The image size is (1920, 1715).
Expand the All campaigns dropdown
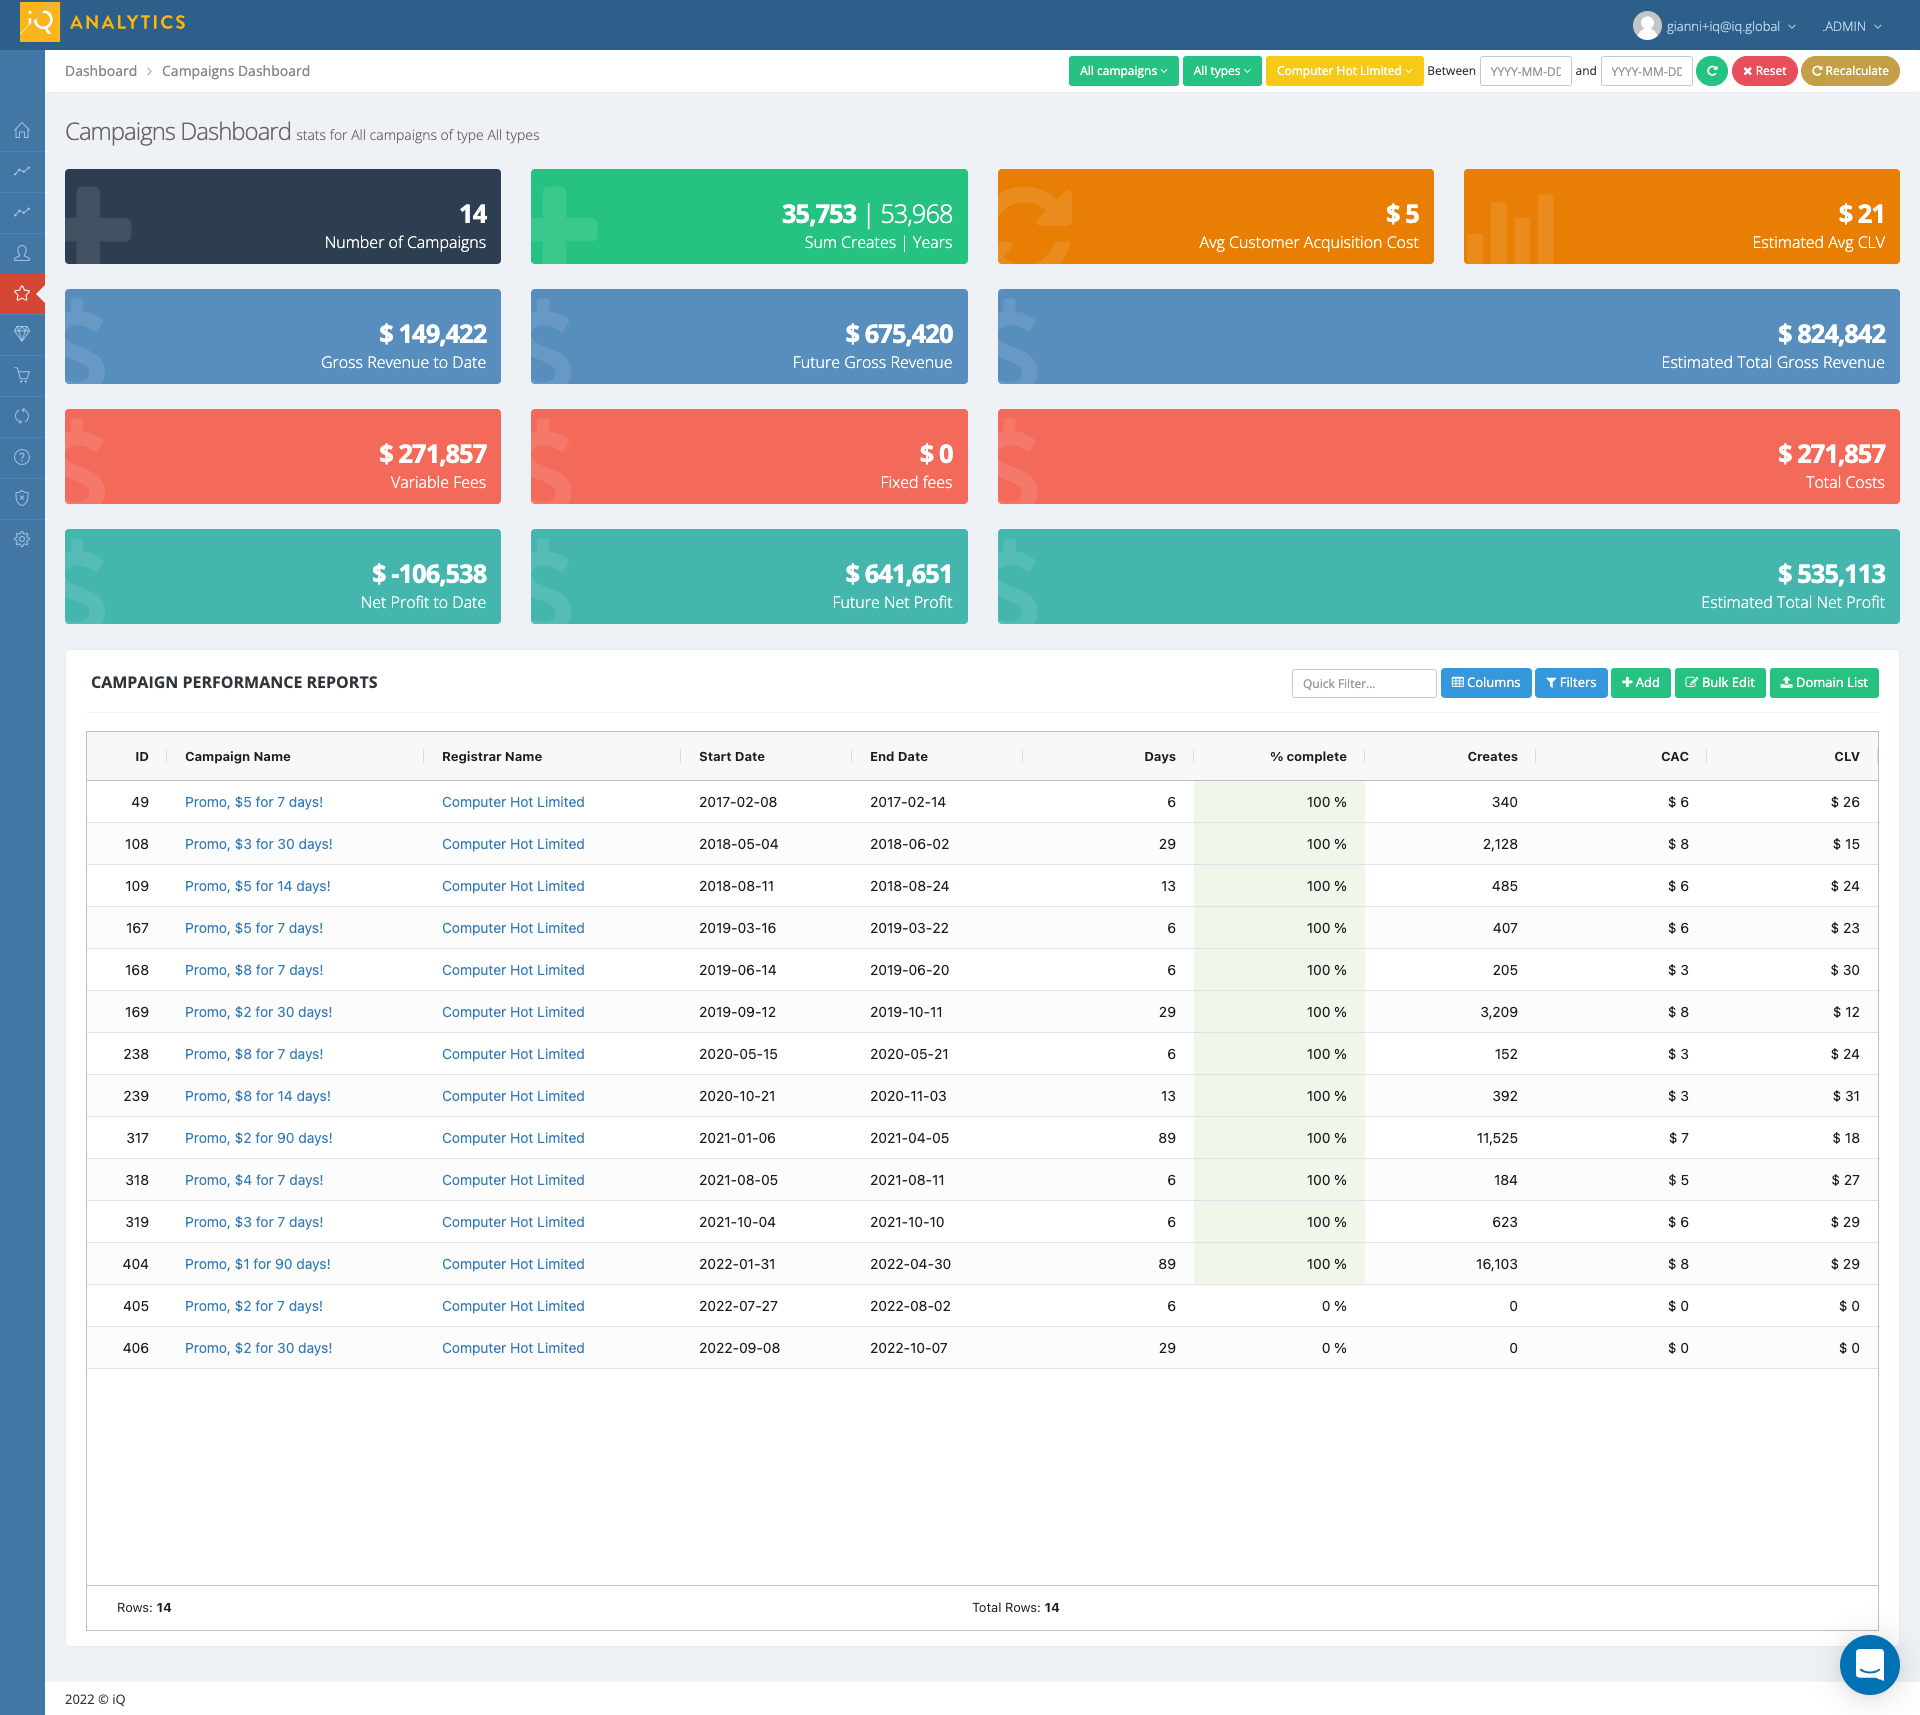tap(1123, 71)
